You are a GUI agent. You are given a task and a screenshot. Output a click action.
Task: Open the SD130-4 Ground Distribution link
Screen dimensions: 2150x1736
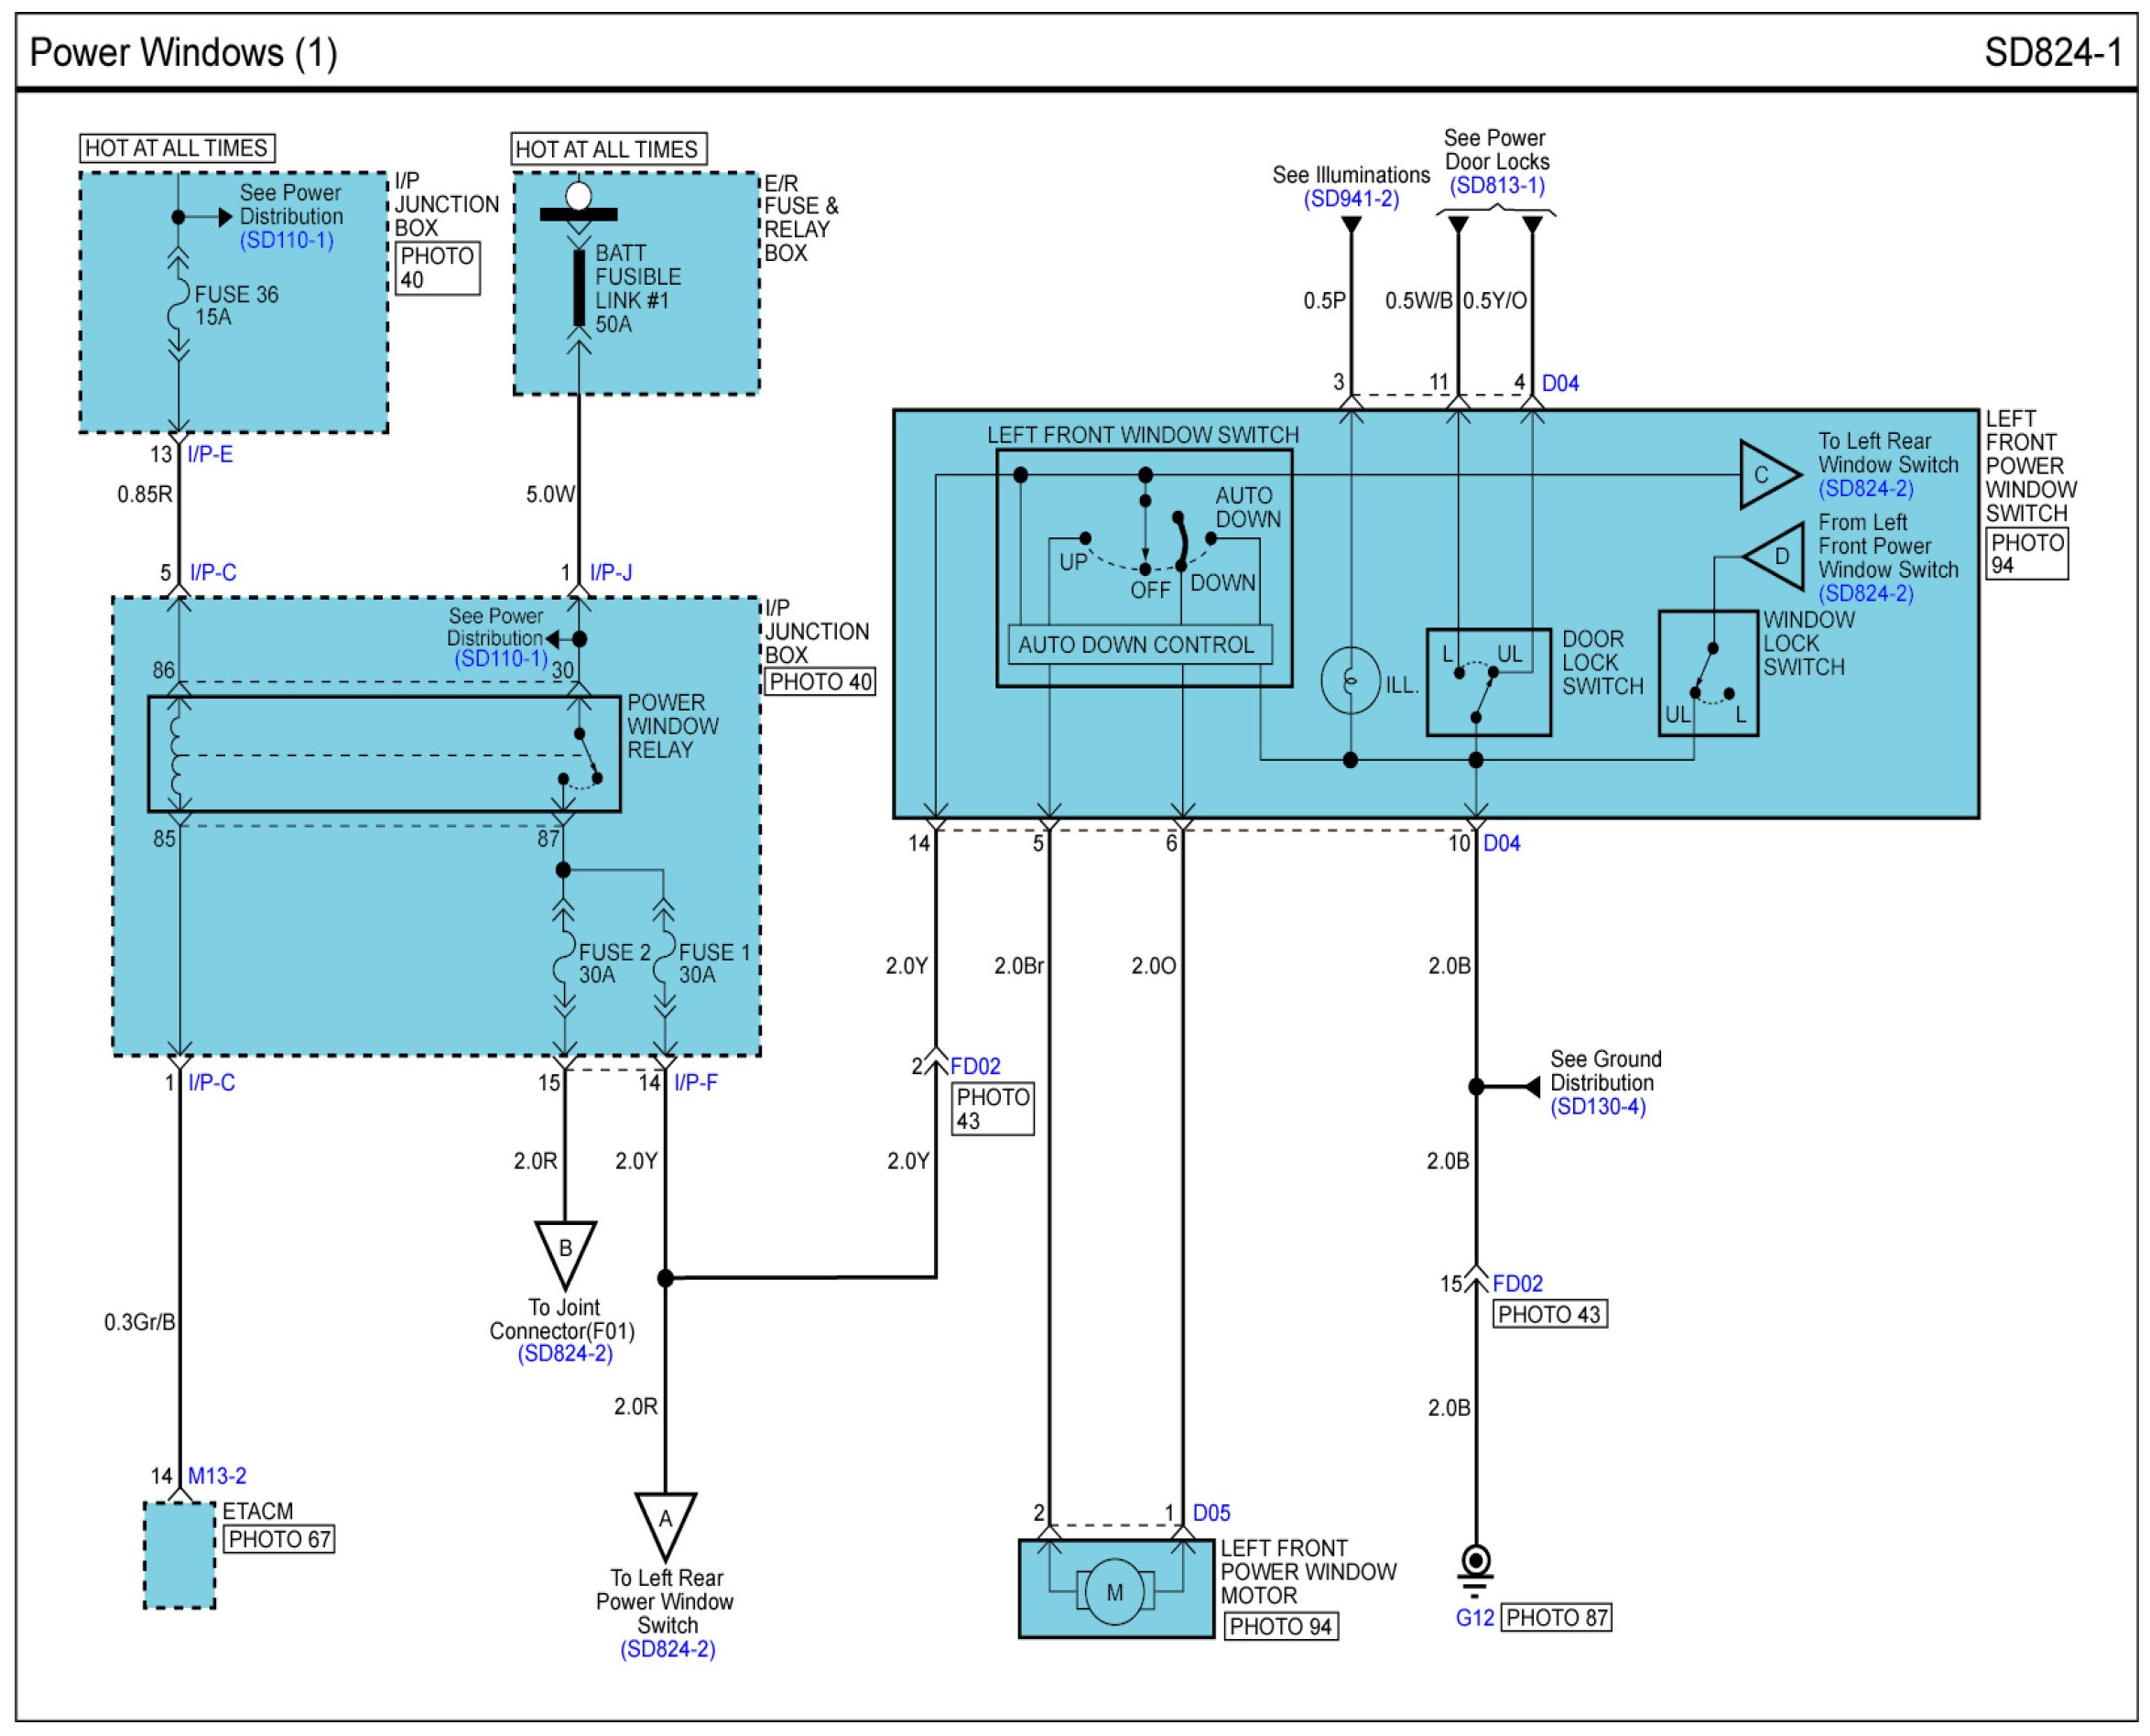[x=1597, y=1107]
